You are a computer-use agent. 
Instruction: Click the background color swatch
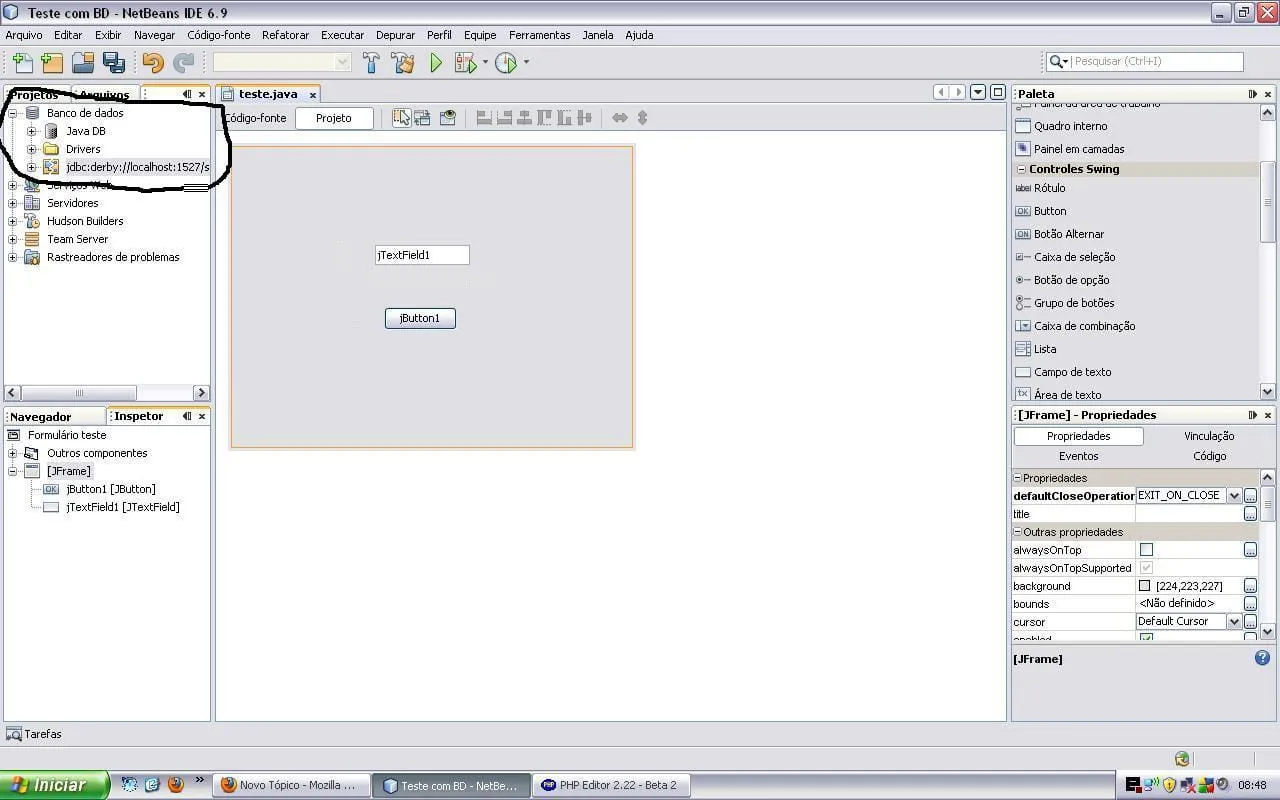click(x=1145, y=586)
